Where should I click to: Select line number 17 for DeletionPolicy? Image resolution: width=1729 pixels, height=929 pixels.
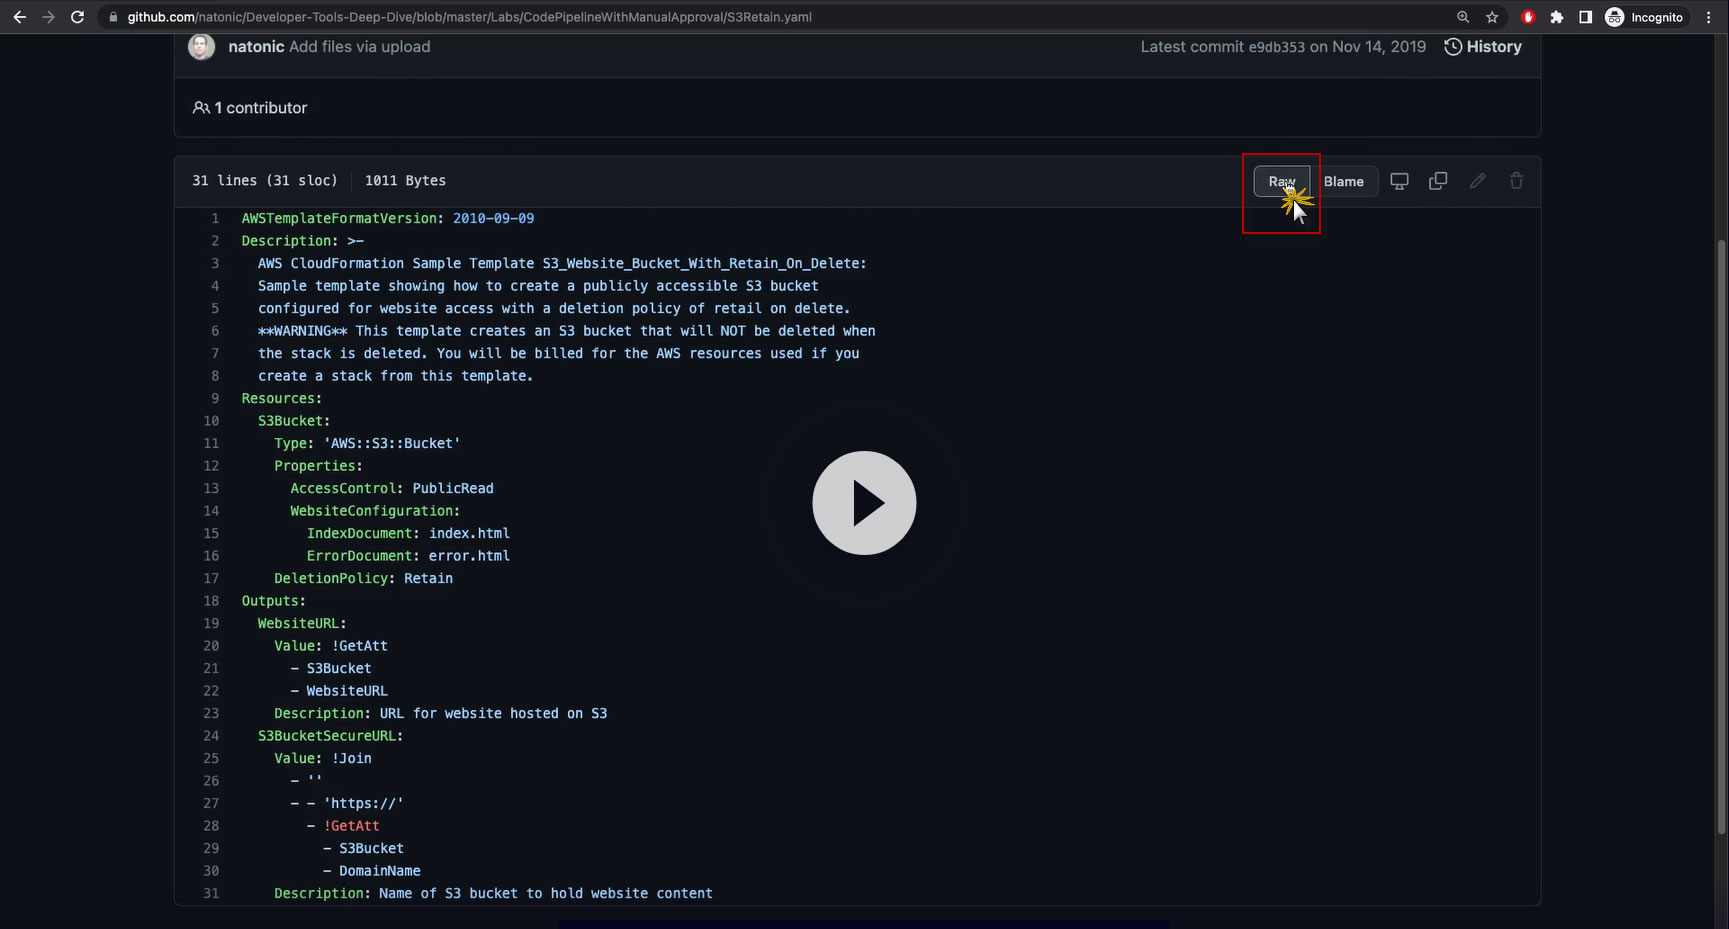pos(211,578)
